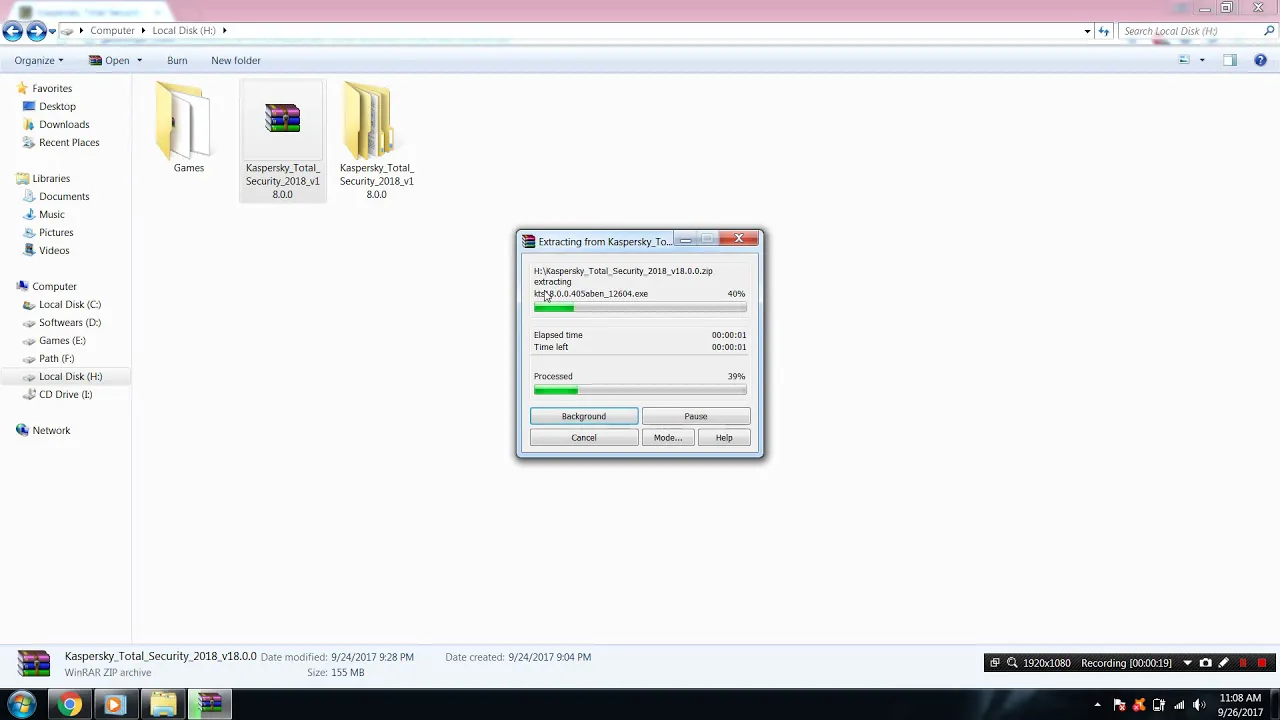1280x720 pixels.
Task: Open the recent locations dropdown beside navigation arrows
Action: click(52, 32)
